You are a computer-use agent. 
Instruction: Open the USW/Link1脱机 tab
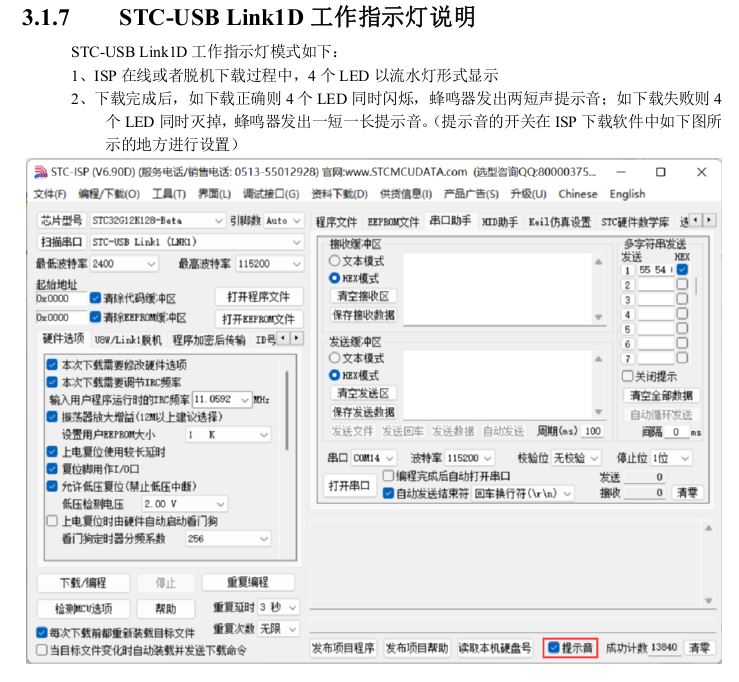(128, 340)
